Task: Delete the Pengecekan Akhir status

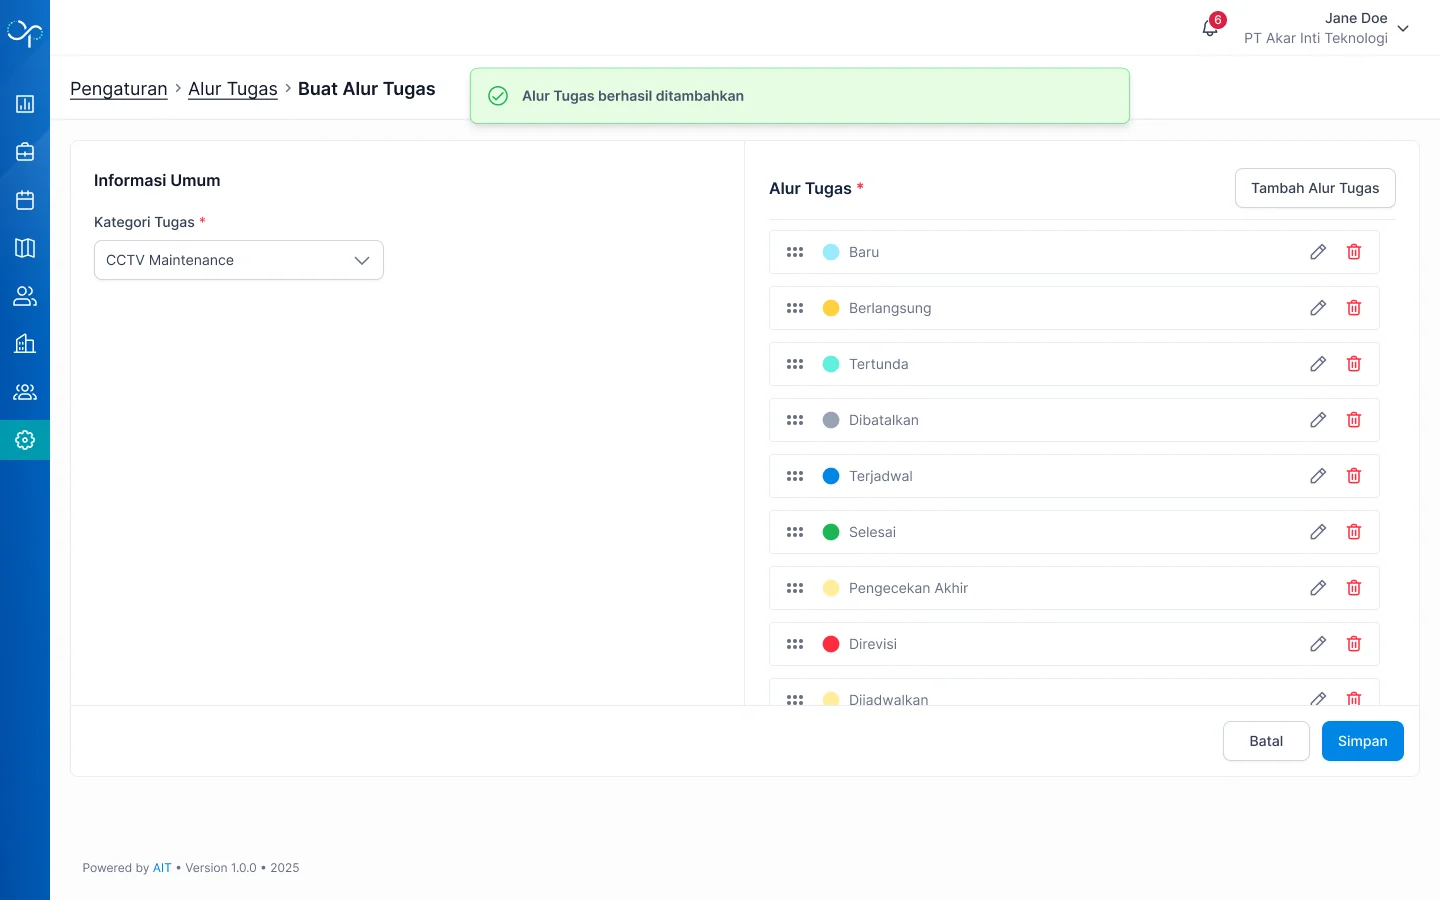Action: pyautogui.click(x=1354, y=588)
